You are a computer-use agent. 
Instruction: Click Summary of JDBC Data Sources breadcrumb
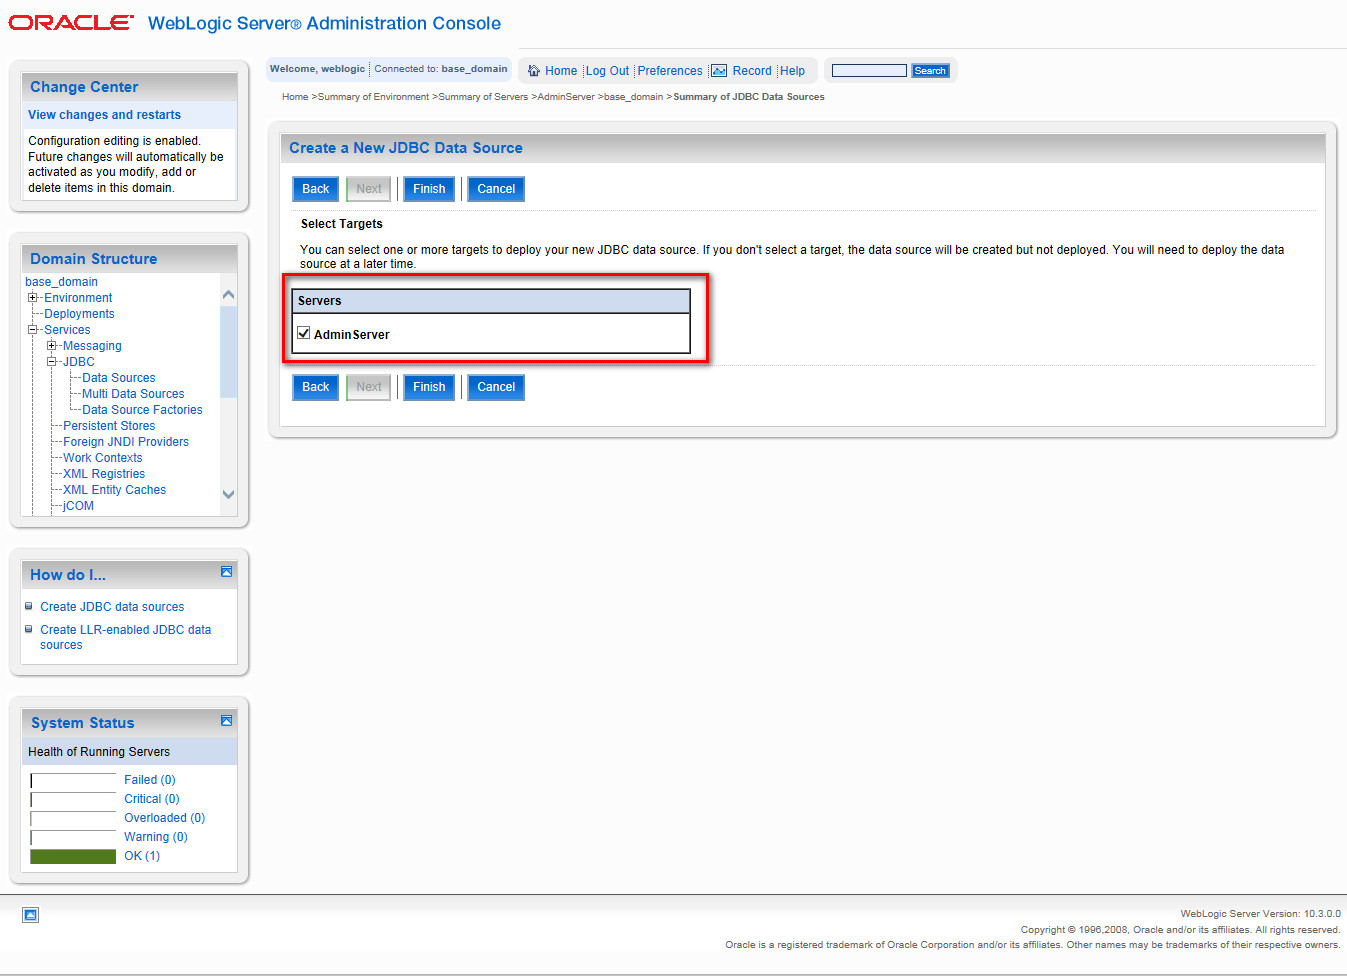point(749,97)
